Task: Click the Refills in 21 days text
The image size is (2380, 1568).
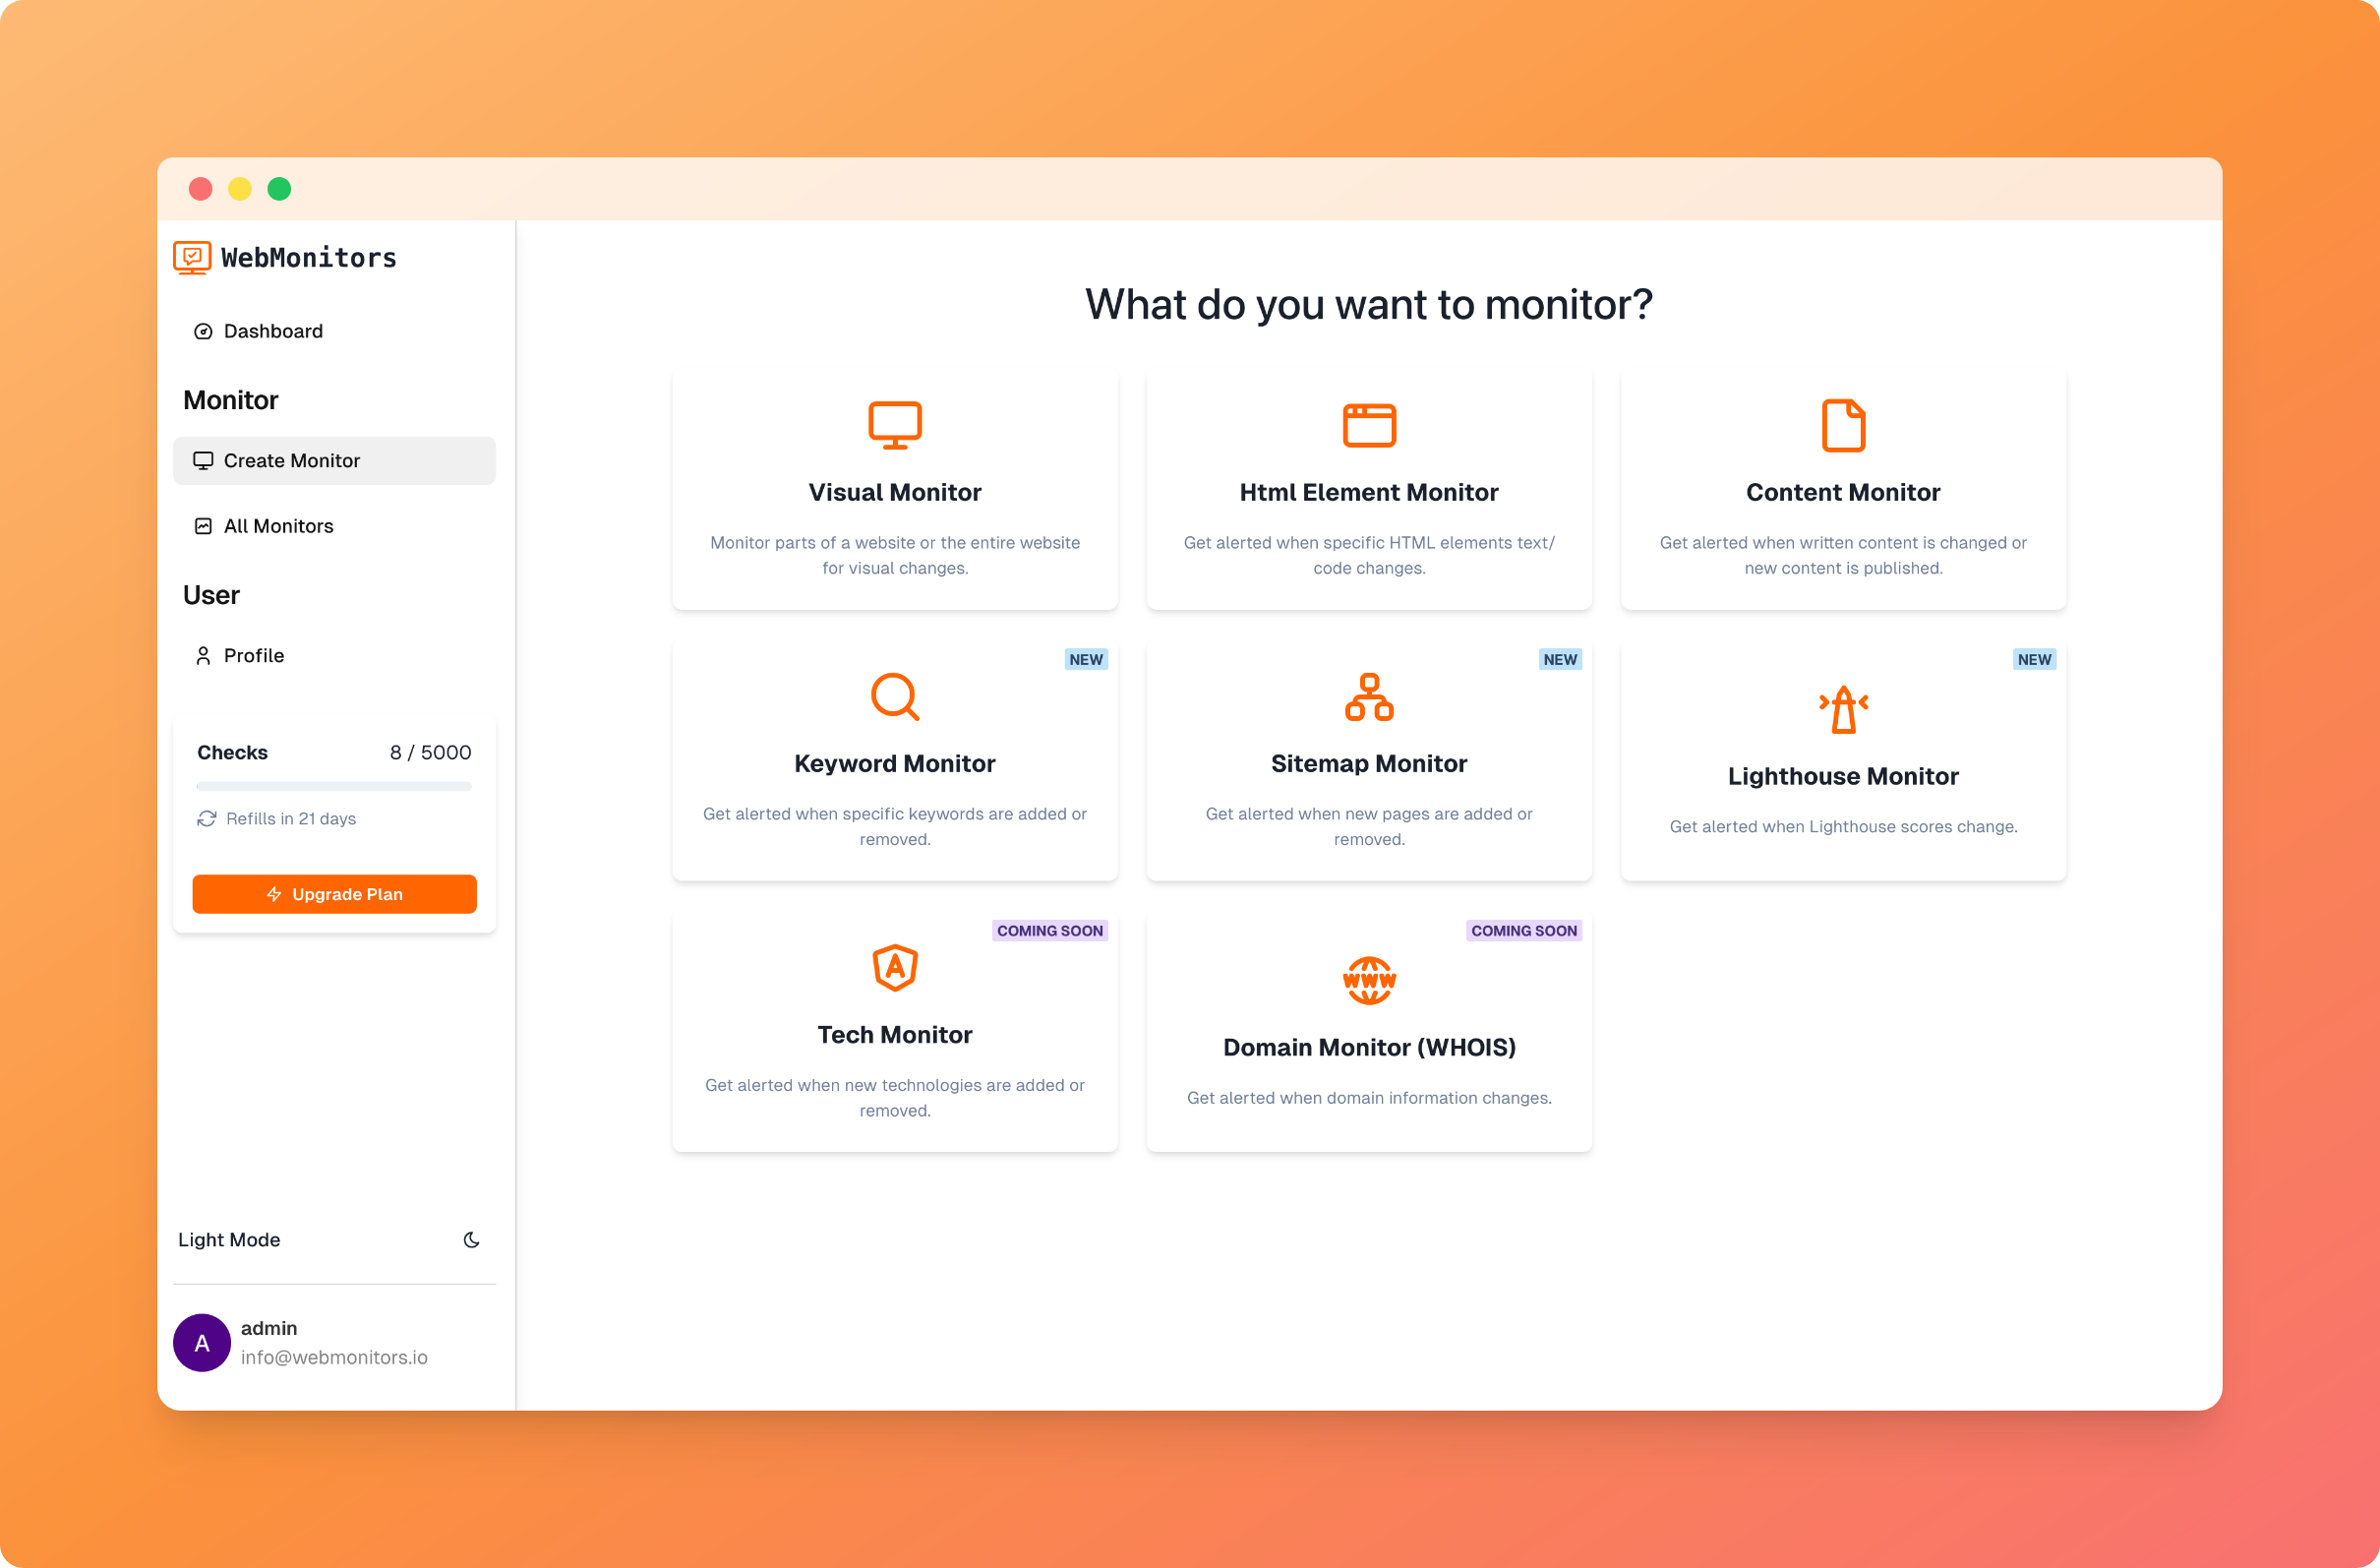Action: [291, 818]
